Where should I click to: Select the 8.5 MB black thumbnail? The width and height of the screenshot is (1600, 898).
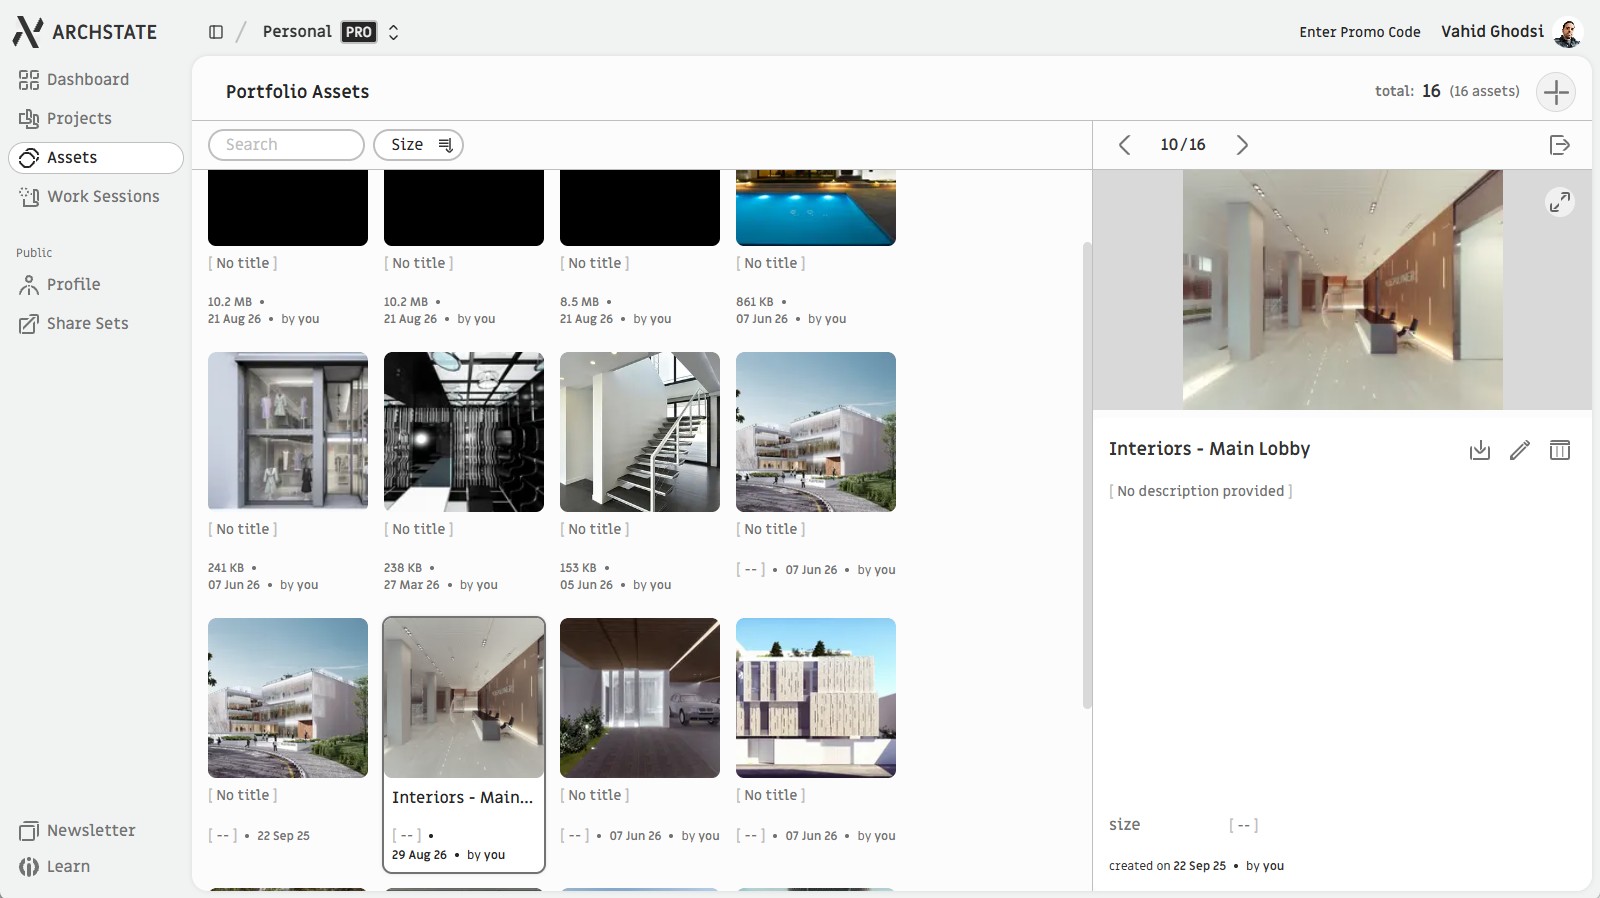tap(640, 208)
